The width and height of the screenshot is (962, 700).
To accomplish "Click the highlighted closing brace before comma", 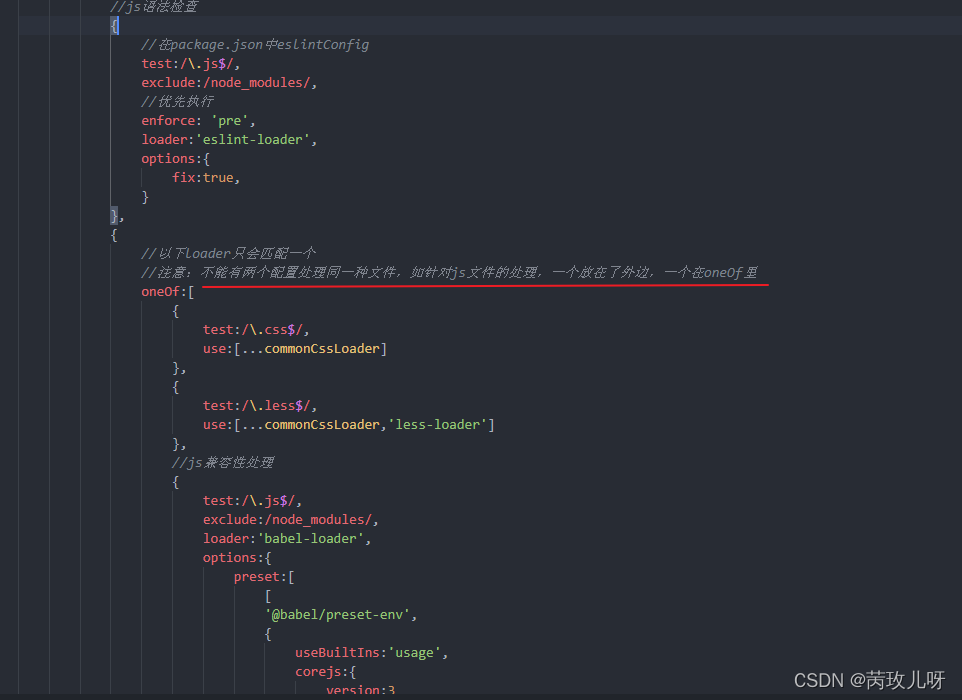I will coord(114,215).
